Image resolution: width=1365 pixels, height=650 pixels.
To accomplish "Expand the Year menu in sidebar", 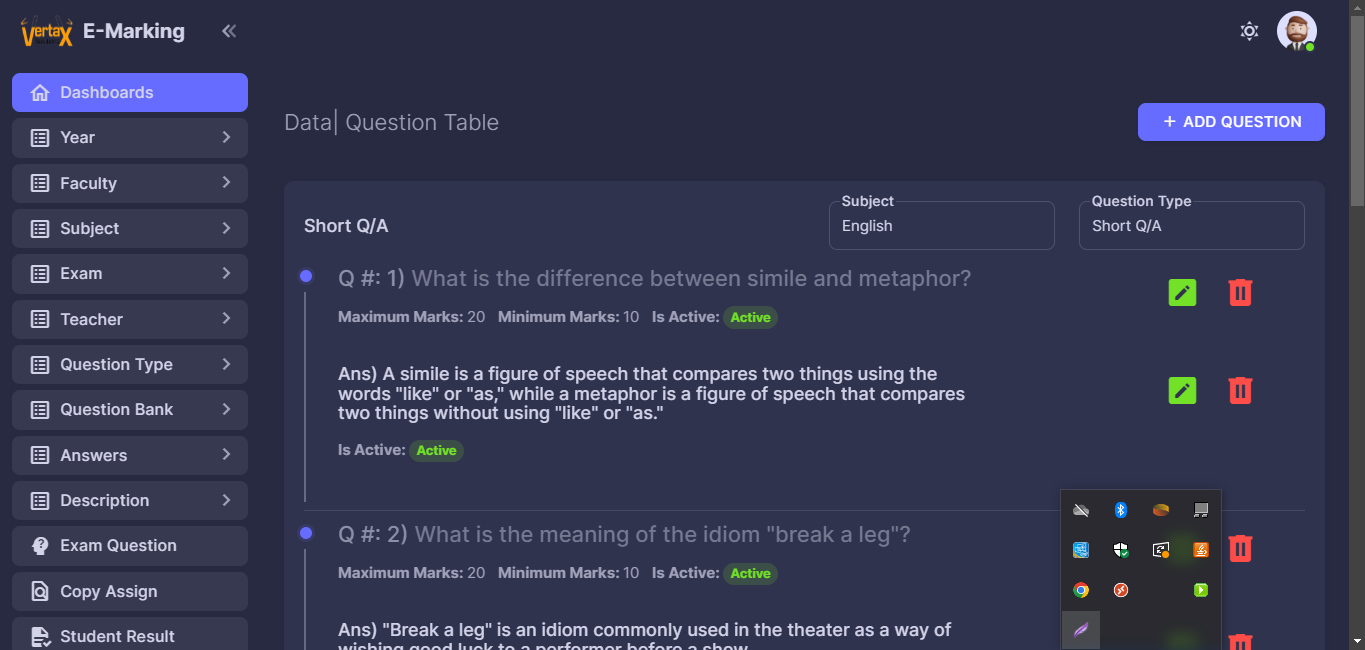I will point(130,138).
